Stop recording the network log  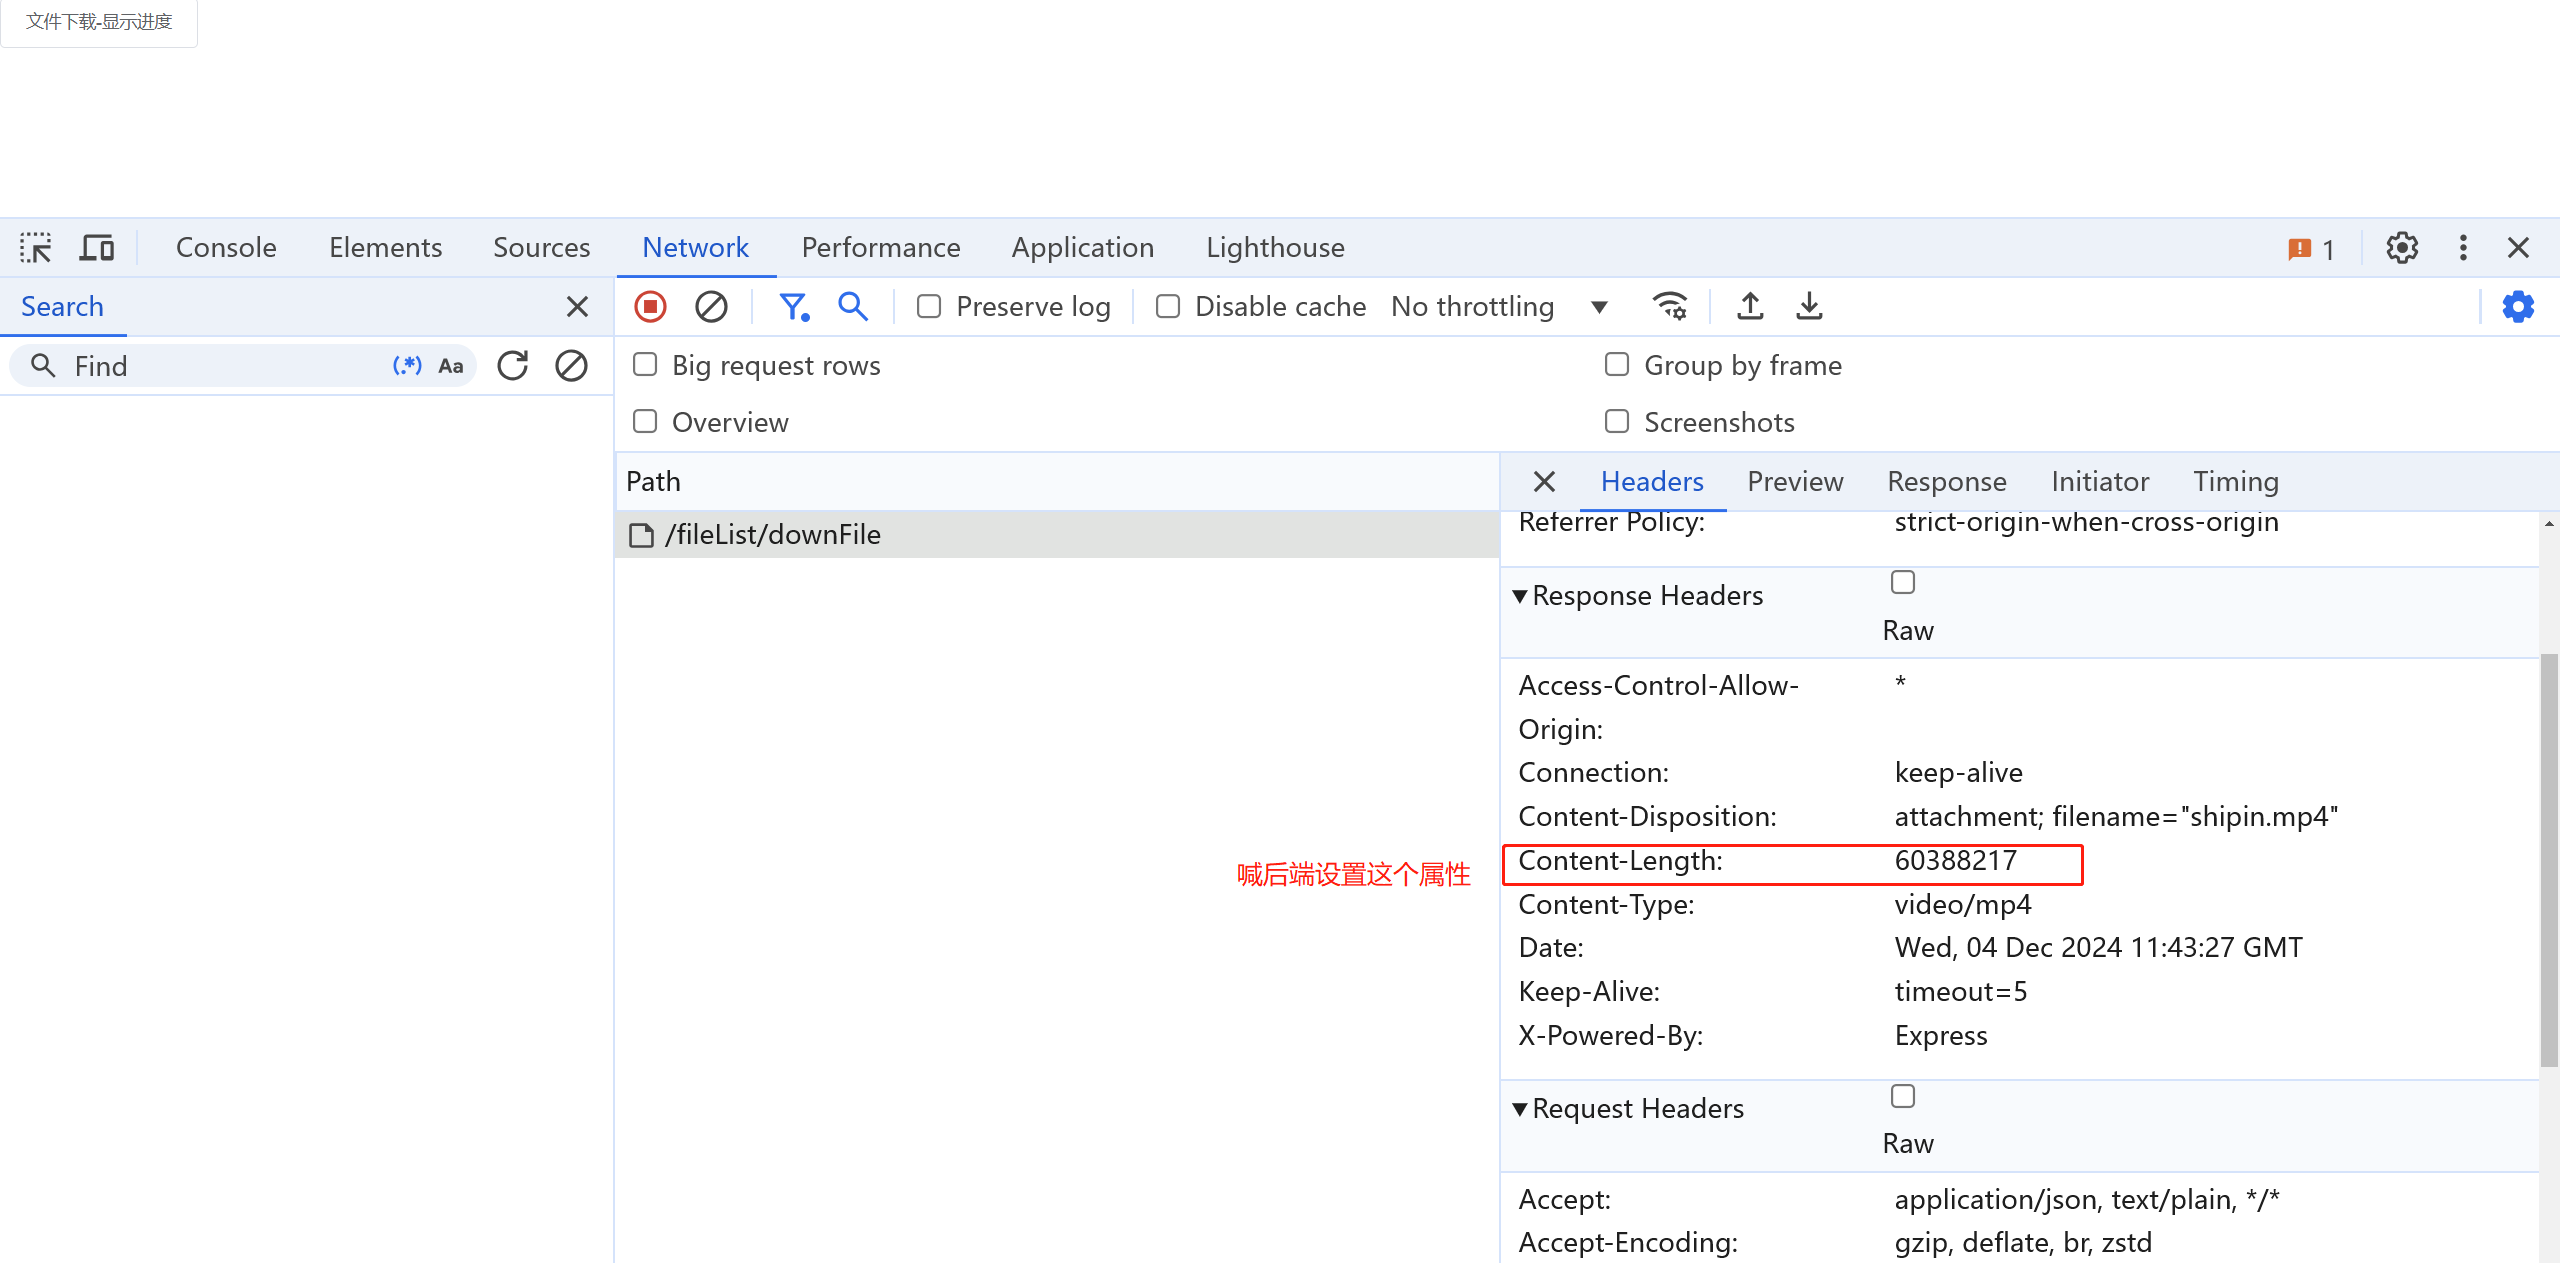point(650,306)
